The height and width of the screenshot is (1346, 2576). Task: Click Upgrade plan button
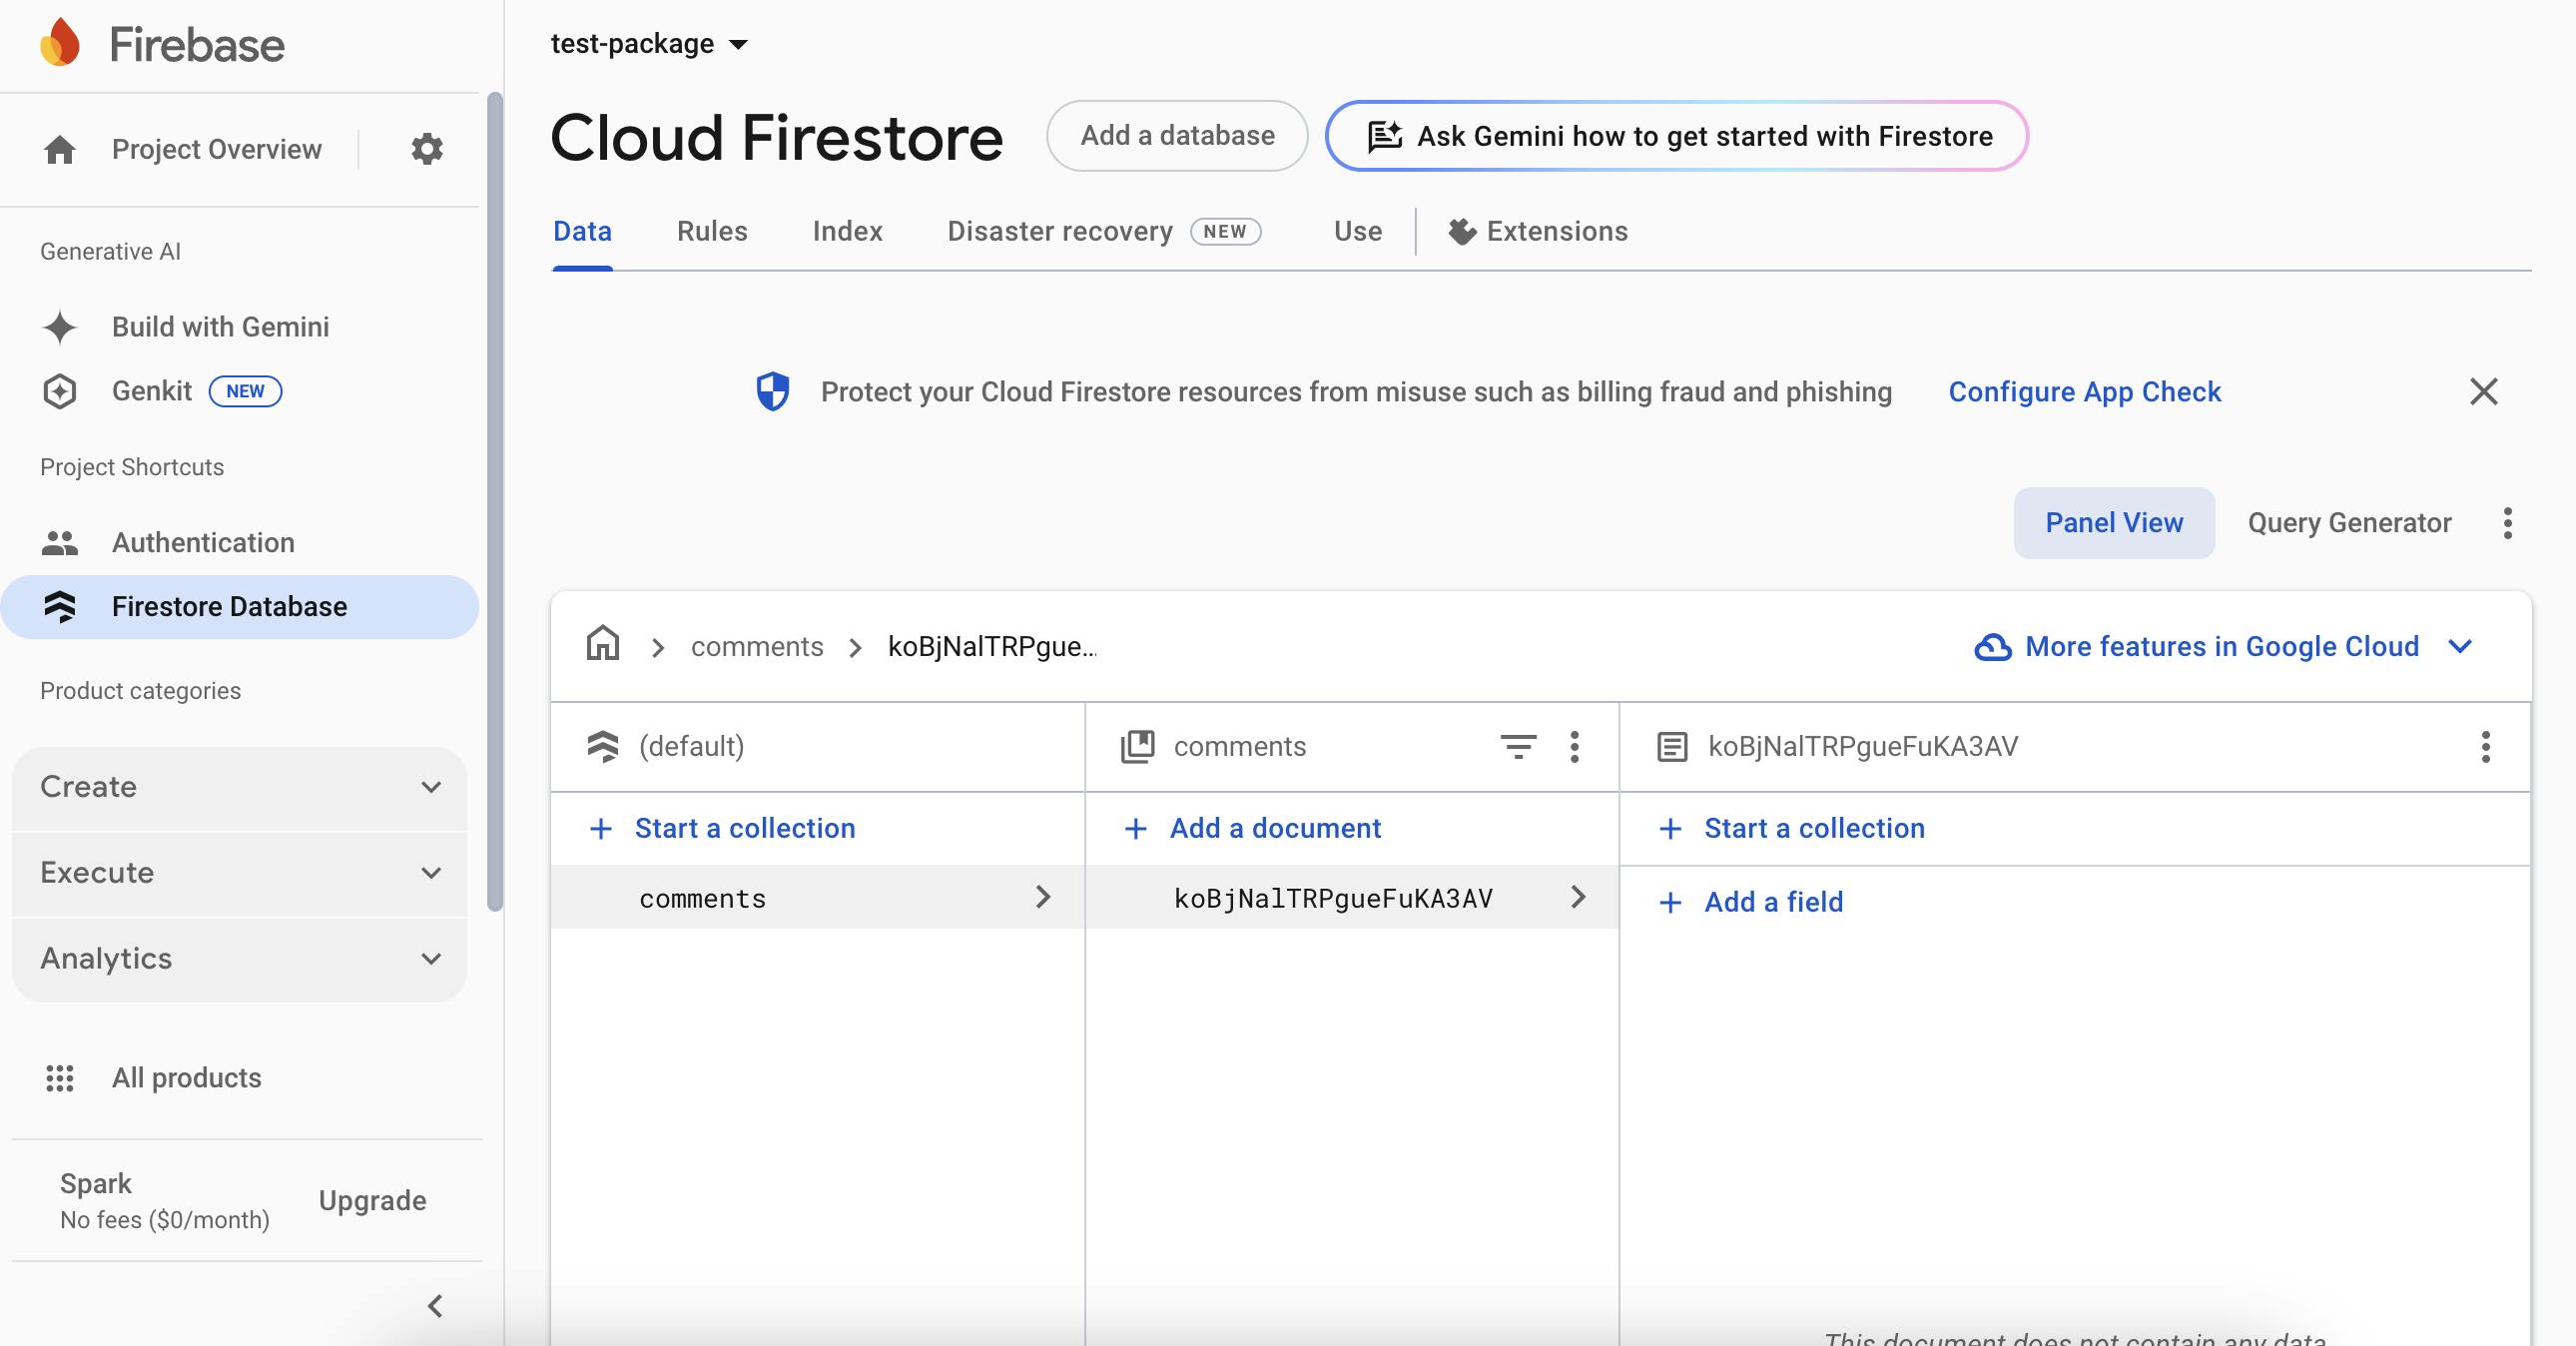click(372, 1200)
